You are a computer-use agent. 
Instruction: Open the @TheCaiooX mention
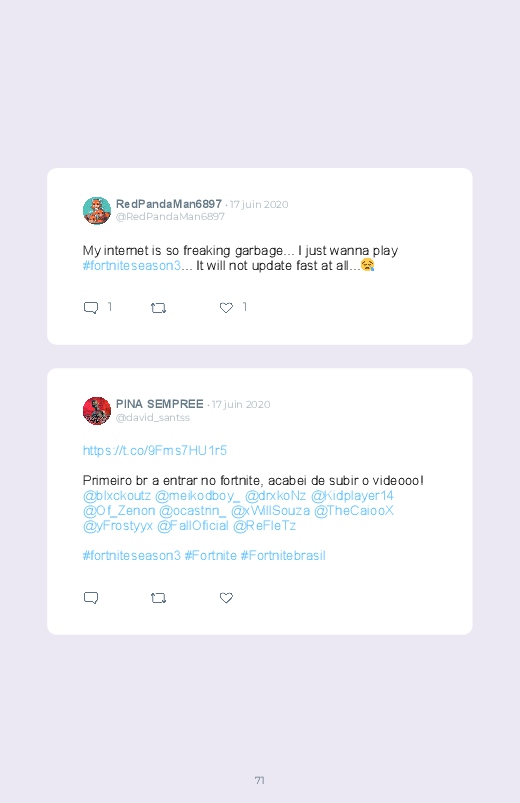354,510
